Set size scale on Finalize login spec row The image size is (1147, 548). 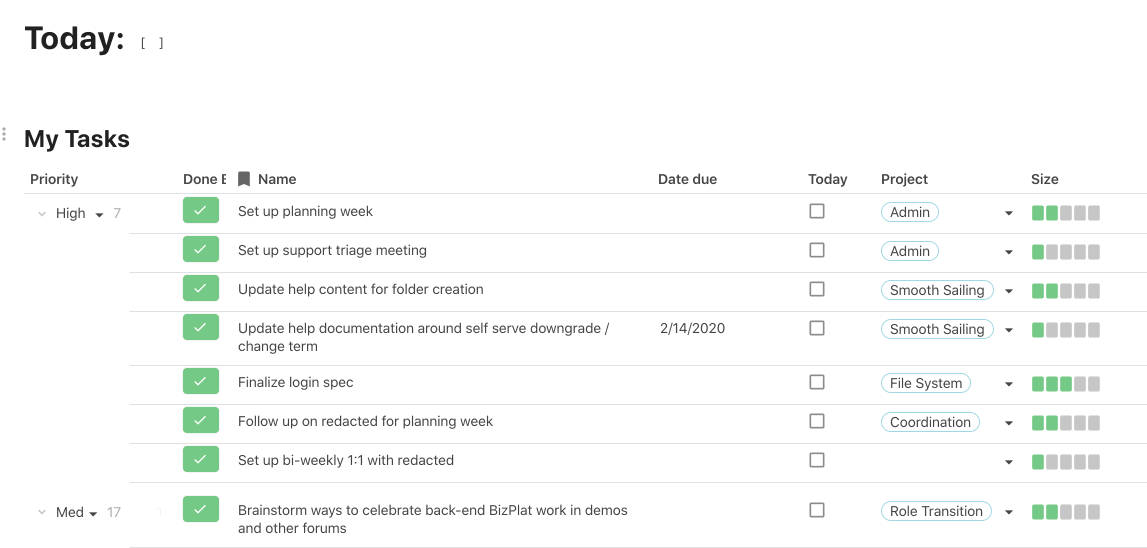[x=1066, y=384]
